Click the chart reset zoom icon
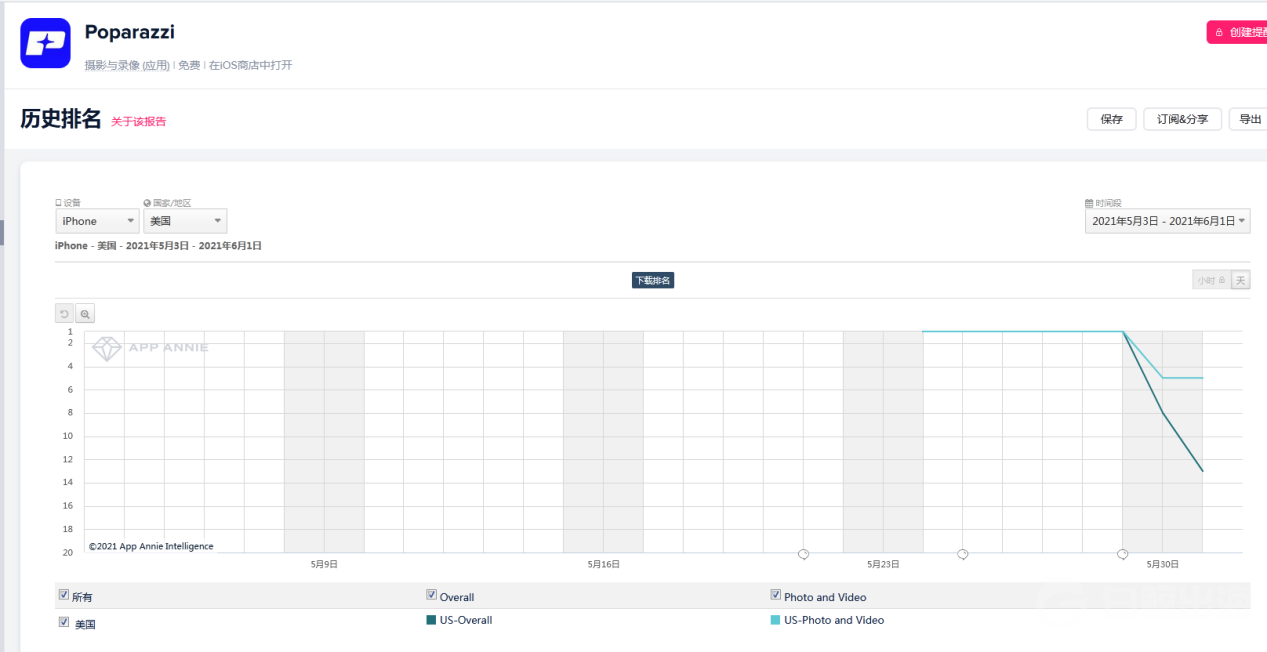 (x=65, y=314)
